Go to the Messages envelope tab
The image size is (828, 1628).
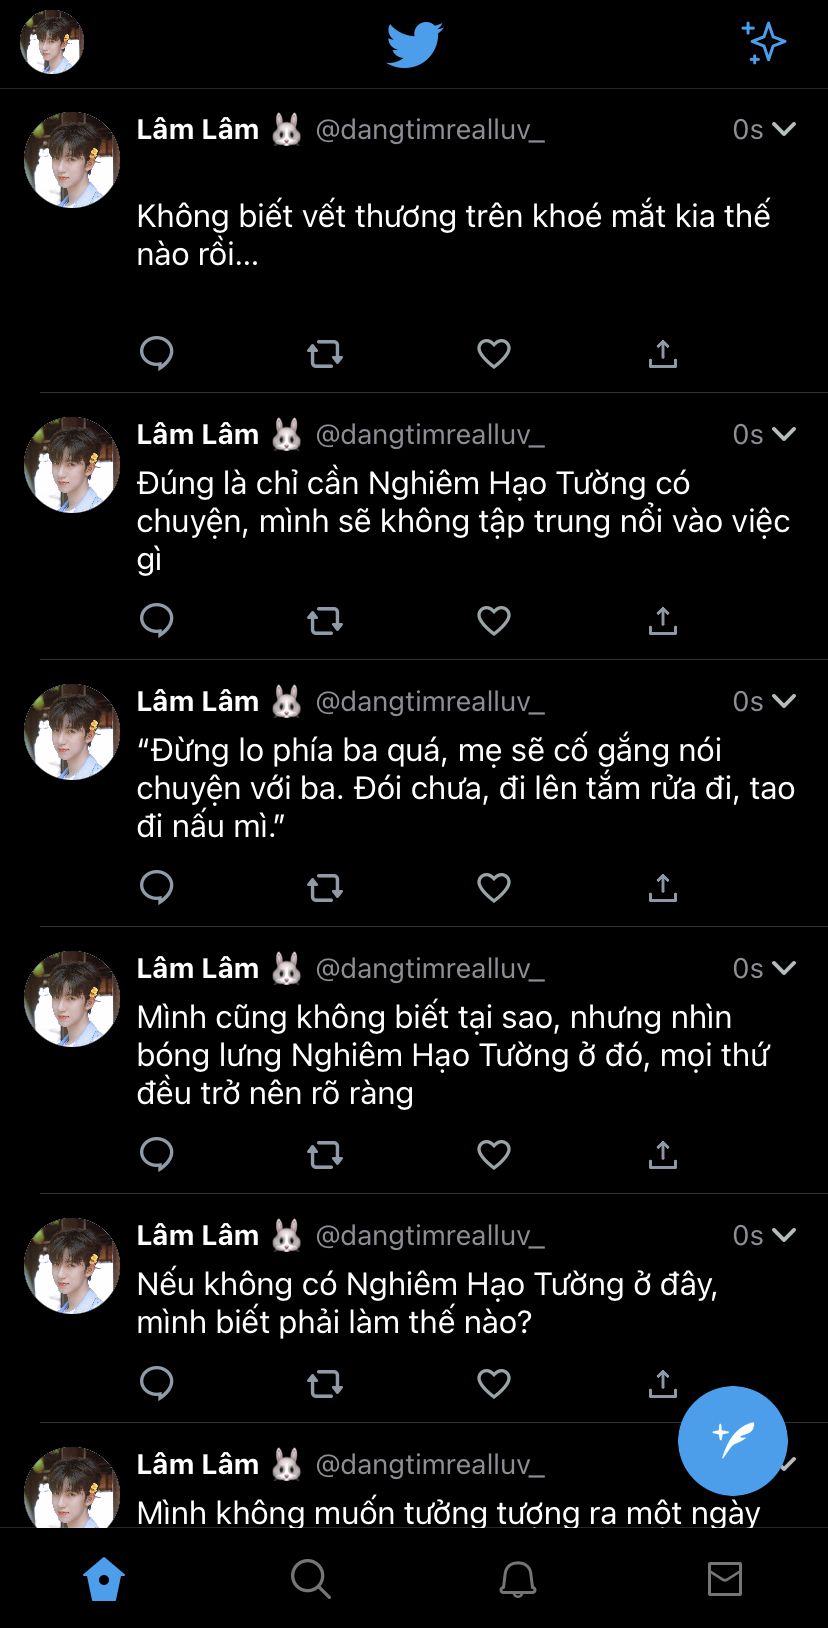click(724, 1579)
